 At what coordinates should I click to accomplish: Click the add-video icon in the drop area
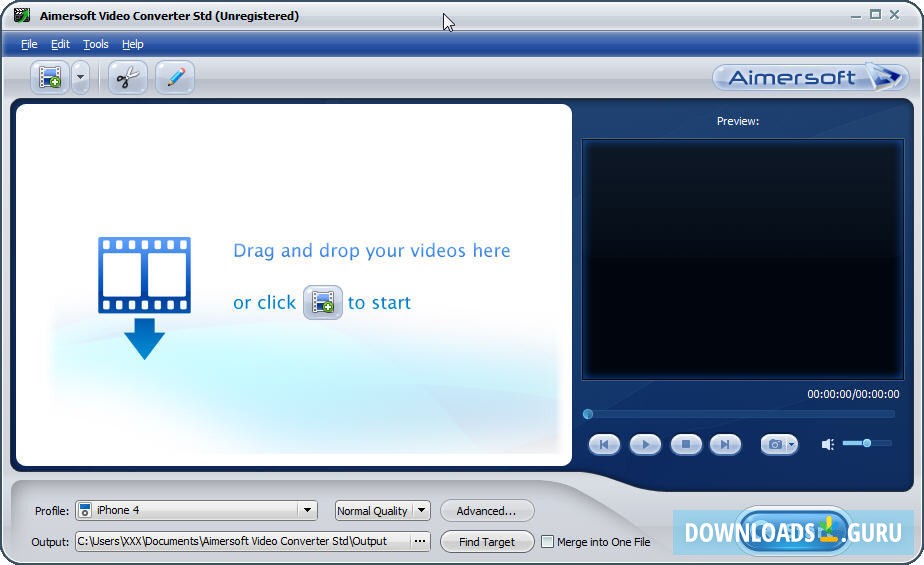tap(322, 302)
